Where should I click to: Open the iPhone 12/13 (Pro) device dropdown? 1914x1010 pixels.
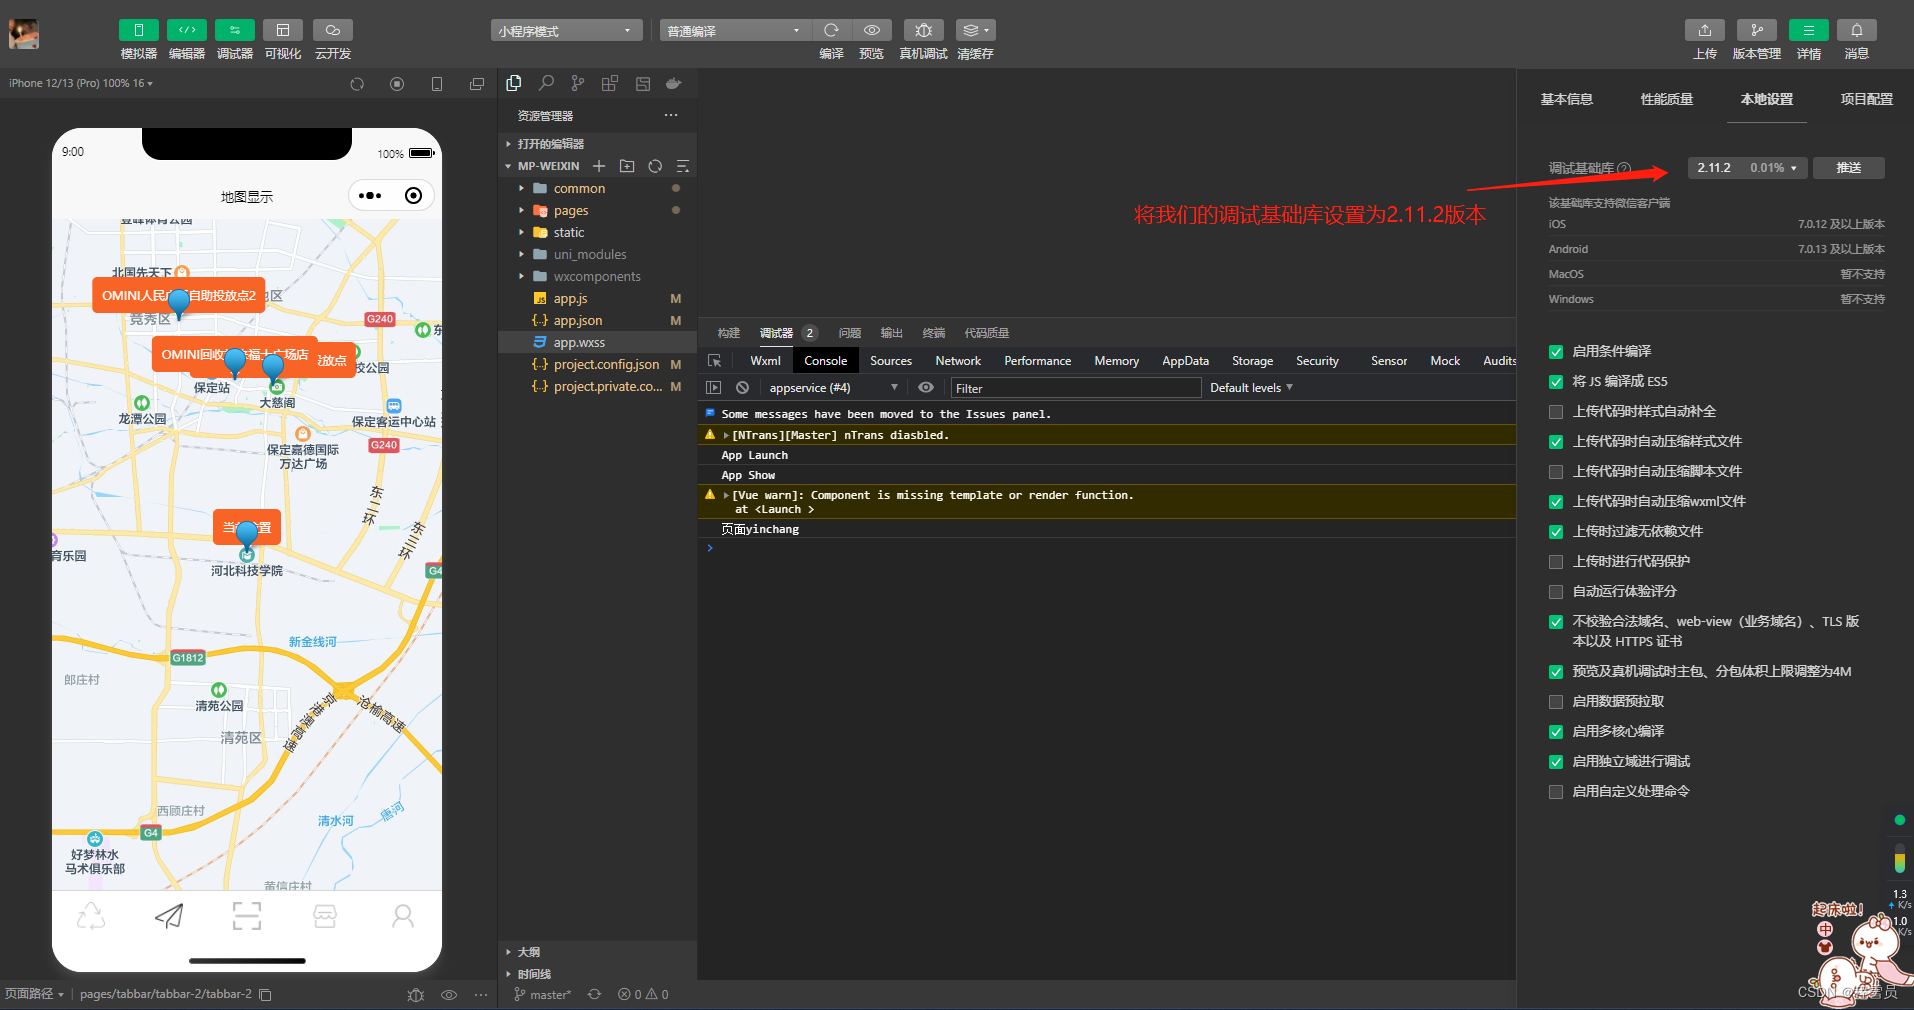coord(81,83)
